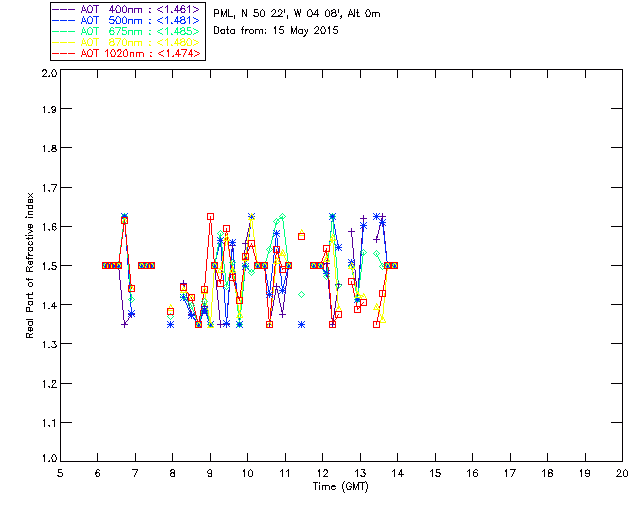Click the x-axis tick label 14

398,473
